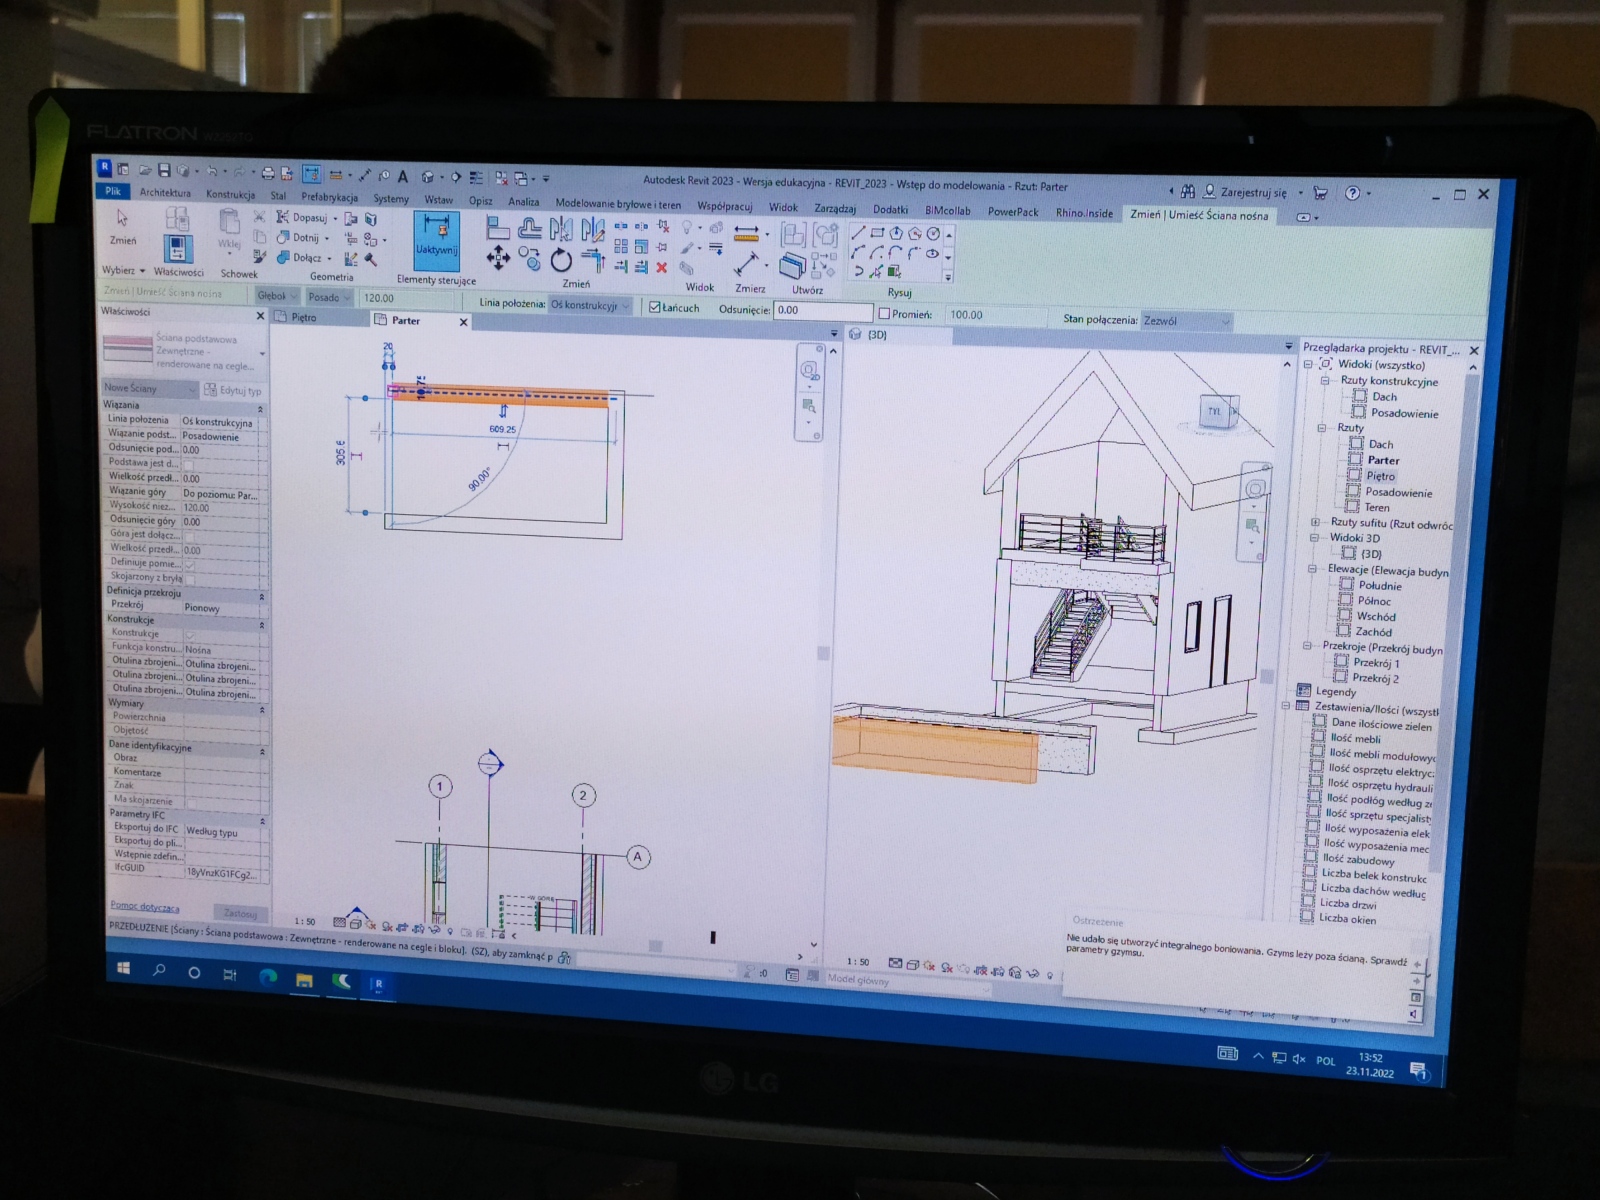This screenshot has width=1600, height=1200.
Task: Open the Architektura ribbon tab
Action: [165, 193]
